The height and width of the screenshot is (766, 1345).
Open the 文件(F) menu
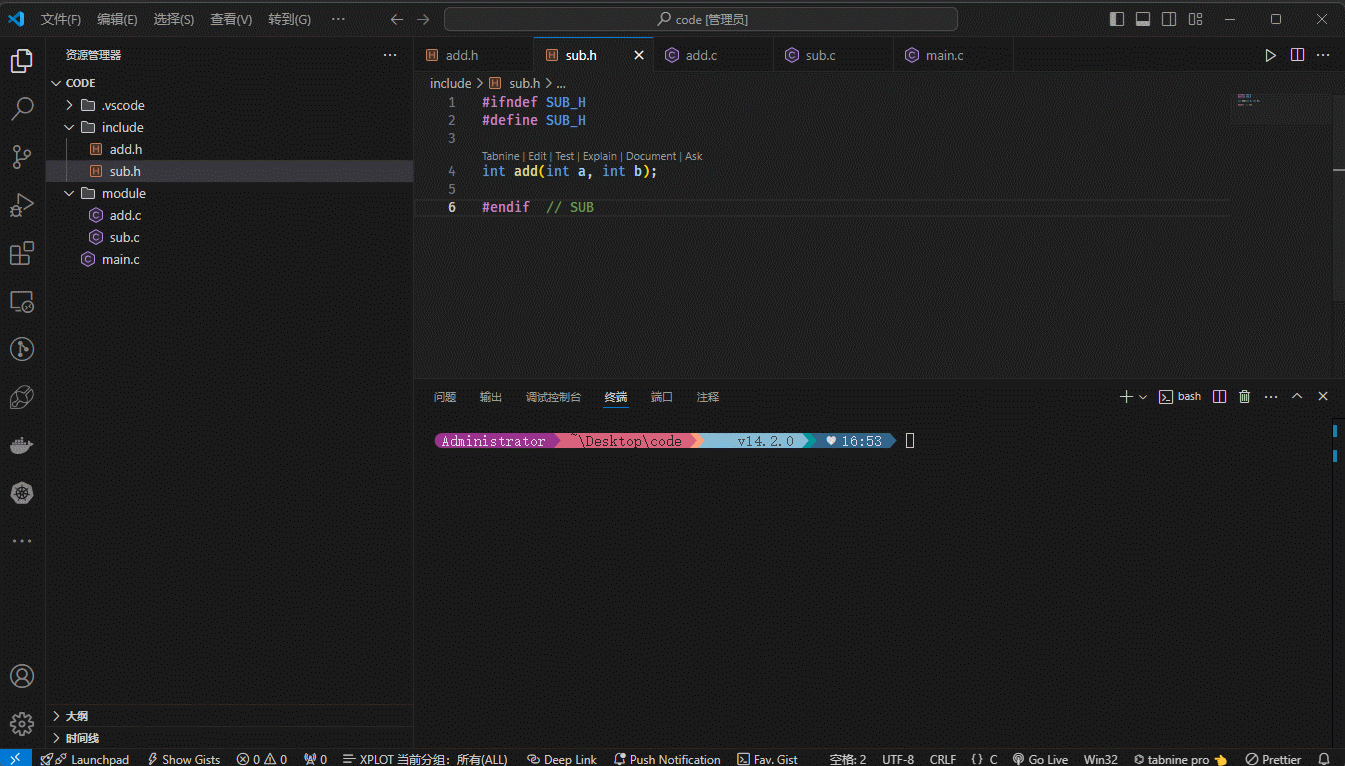pos(61,19)
